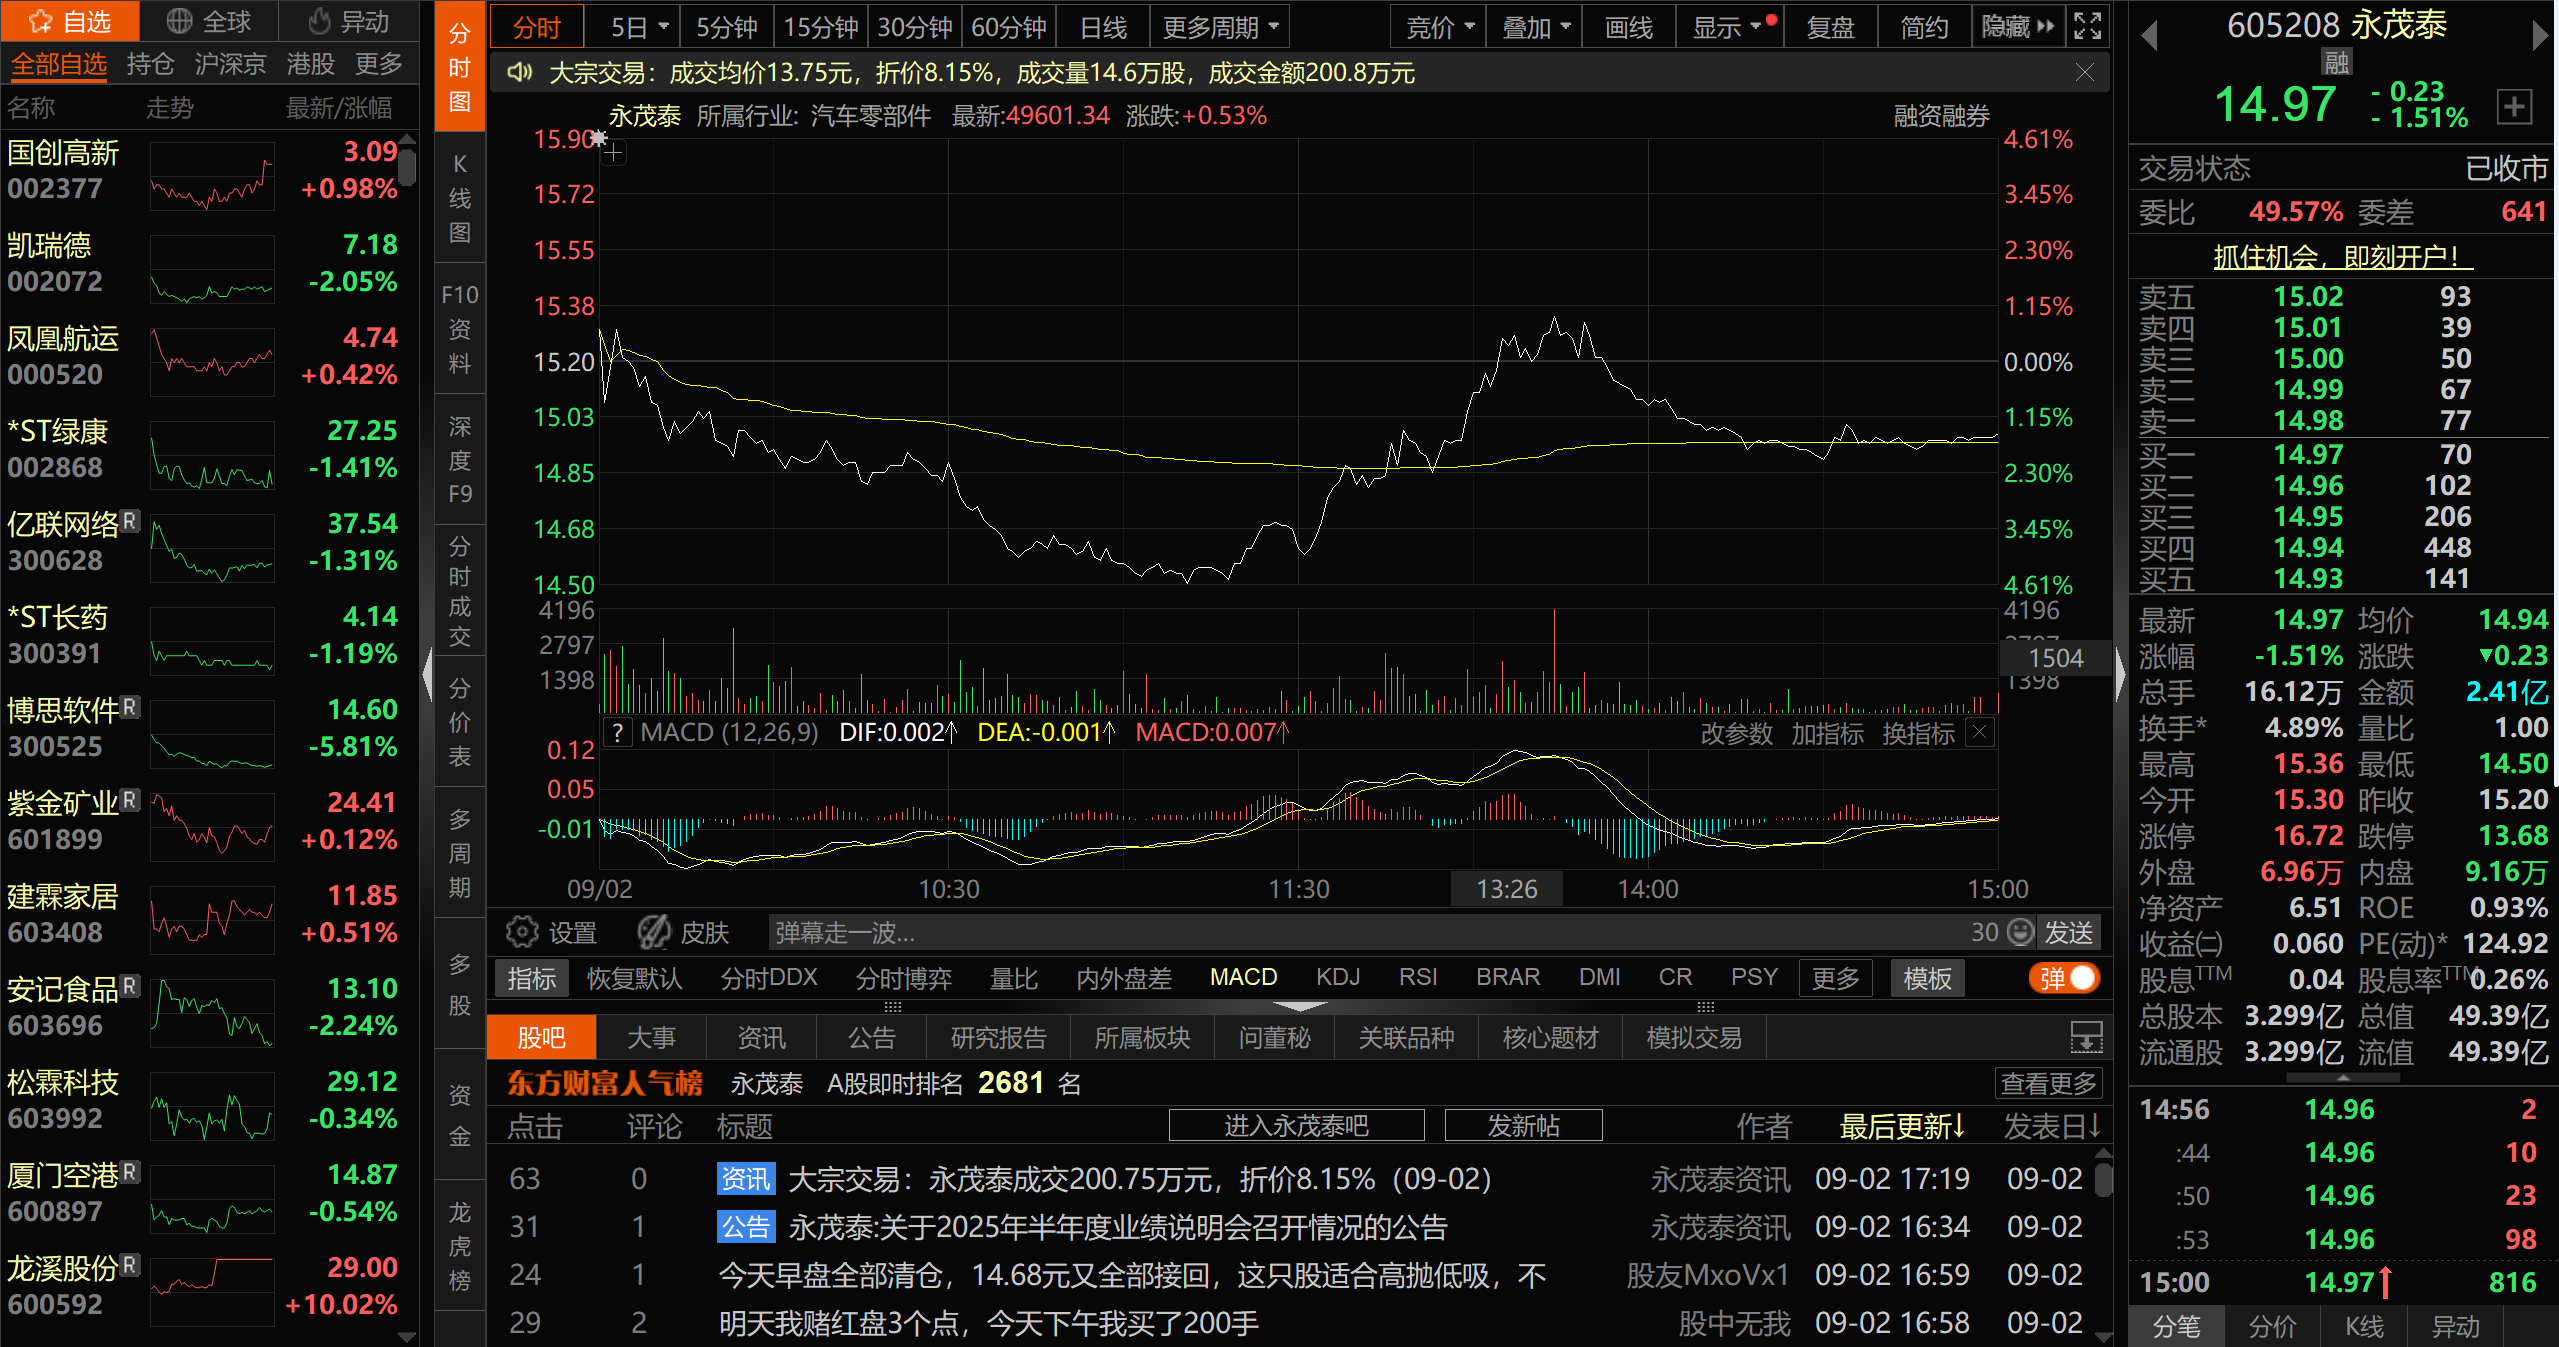Click 进入永茂泰吧 button
This screenshot has height=1347, width=2559.
(x=1296, y=1126)
